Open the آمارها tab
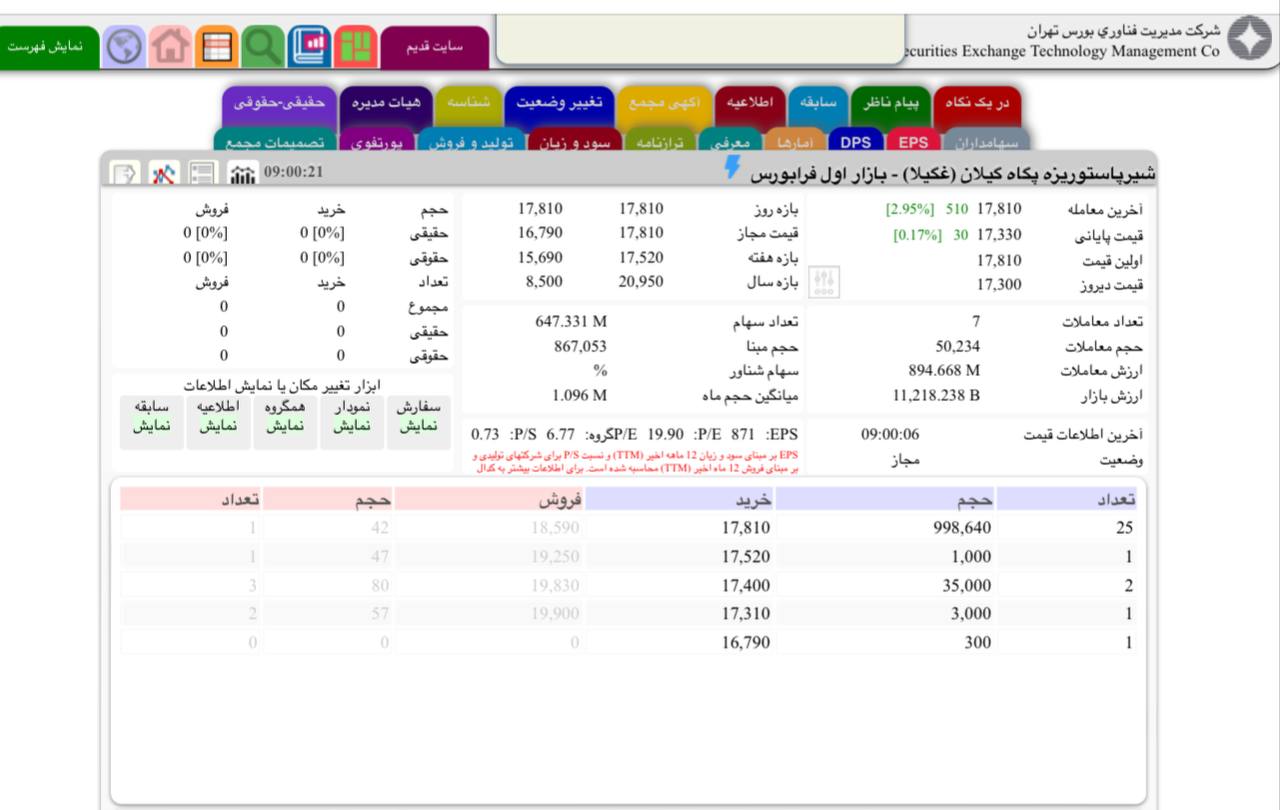Screen dimensions: 1280x810 click(796, 142)
